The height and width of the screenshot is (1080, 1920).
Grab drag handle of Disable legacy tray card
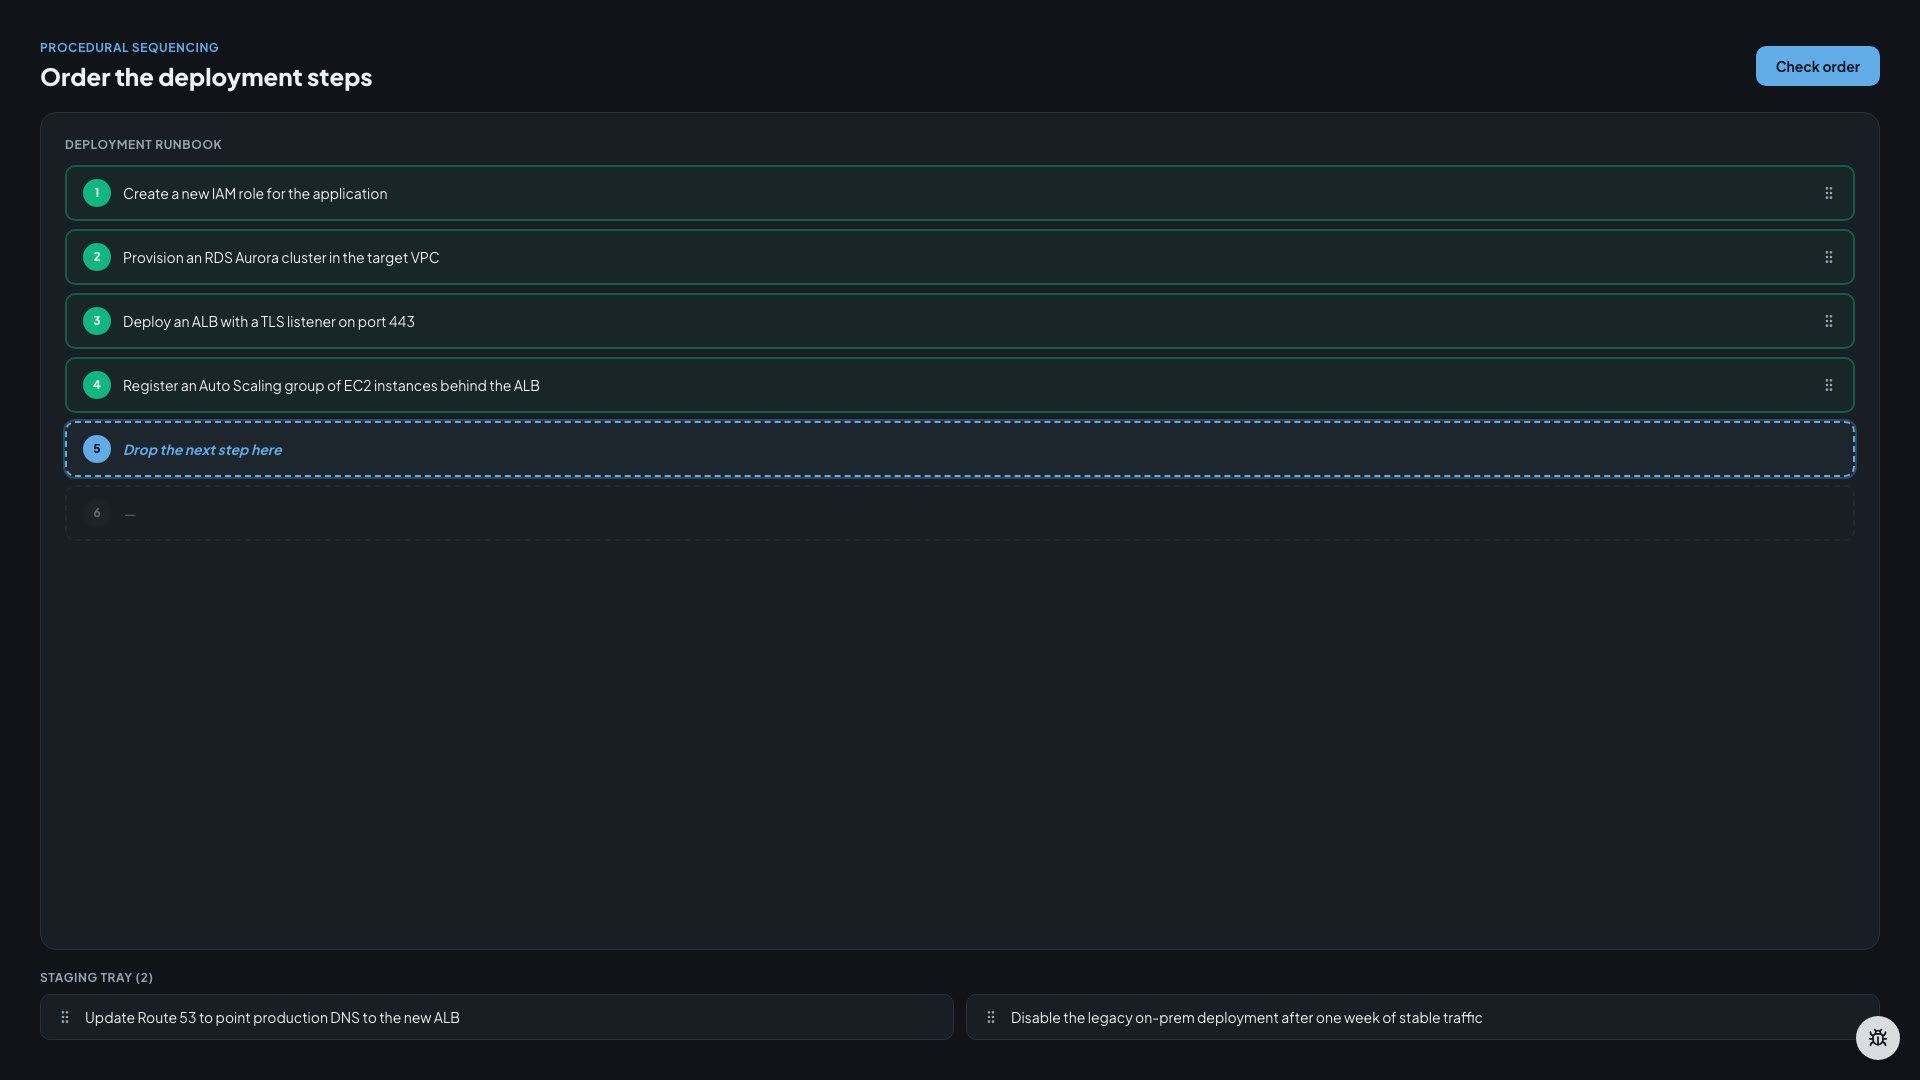coord(991,1017)
